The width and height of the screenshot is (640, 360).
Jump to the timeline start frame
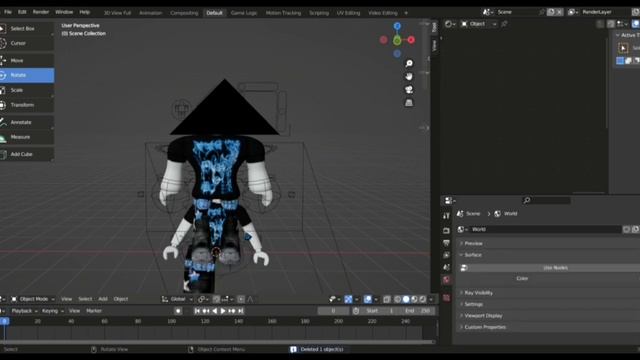pos(197,311)
